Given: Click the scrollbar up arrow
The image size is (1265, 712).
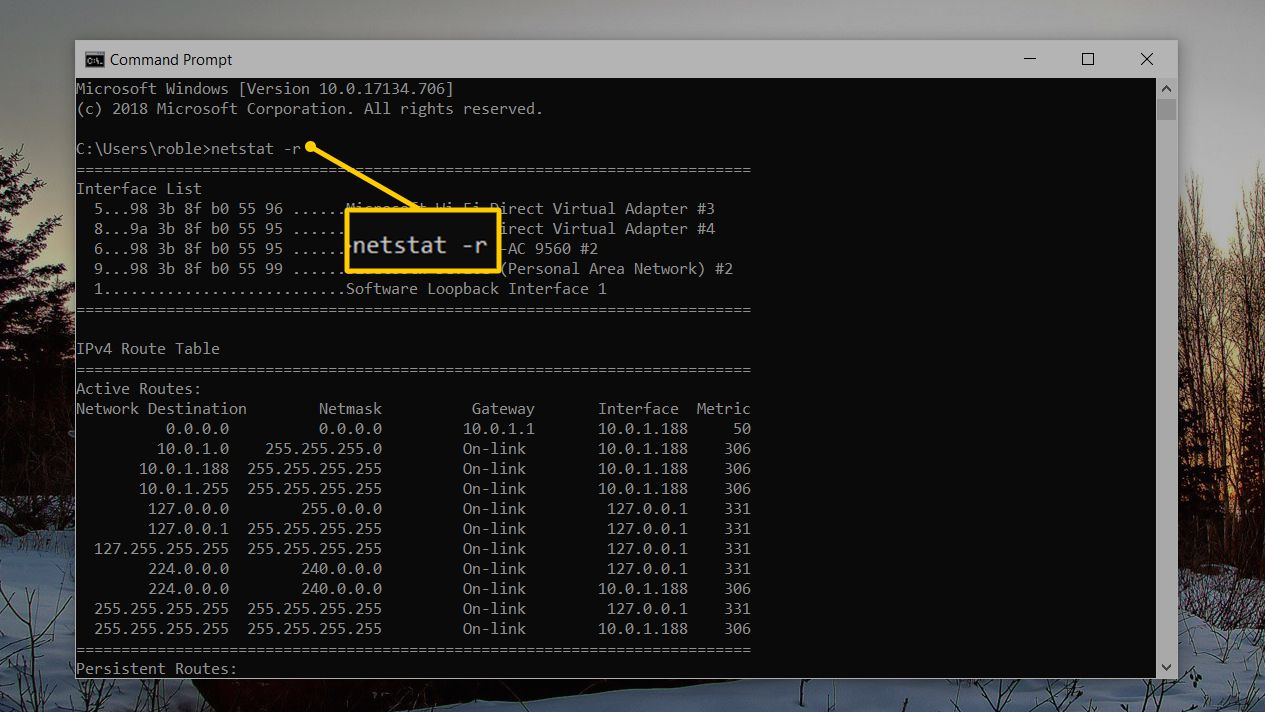Looking at the screenshot, I should [x=1166, y=88].
